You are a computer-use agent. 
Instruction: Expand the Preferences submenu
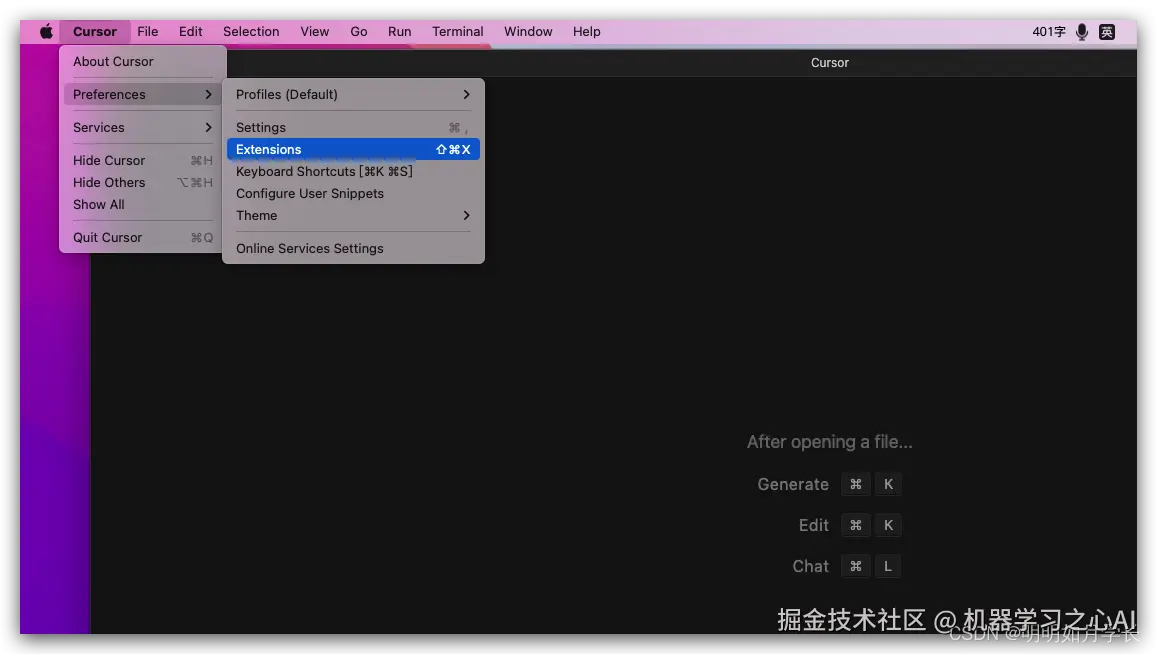coord(142,94)
